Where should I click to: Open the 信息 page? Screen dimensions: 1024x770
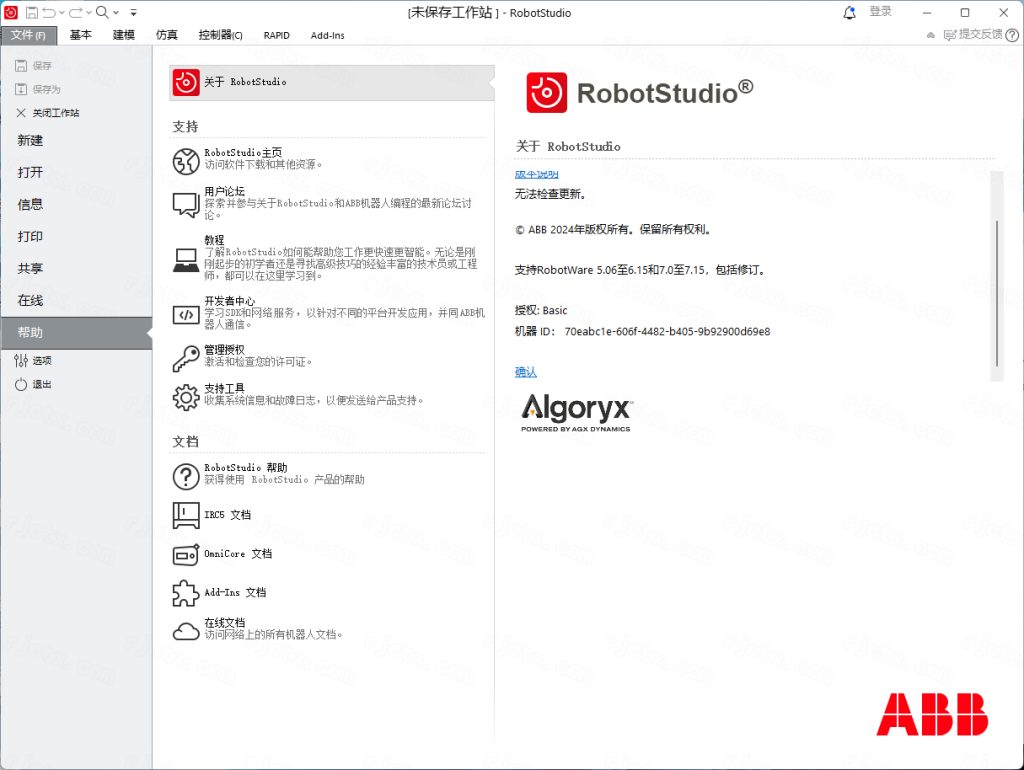[x=30, y=204]
